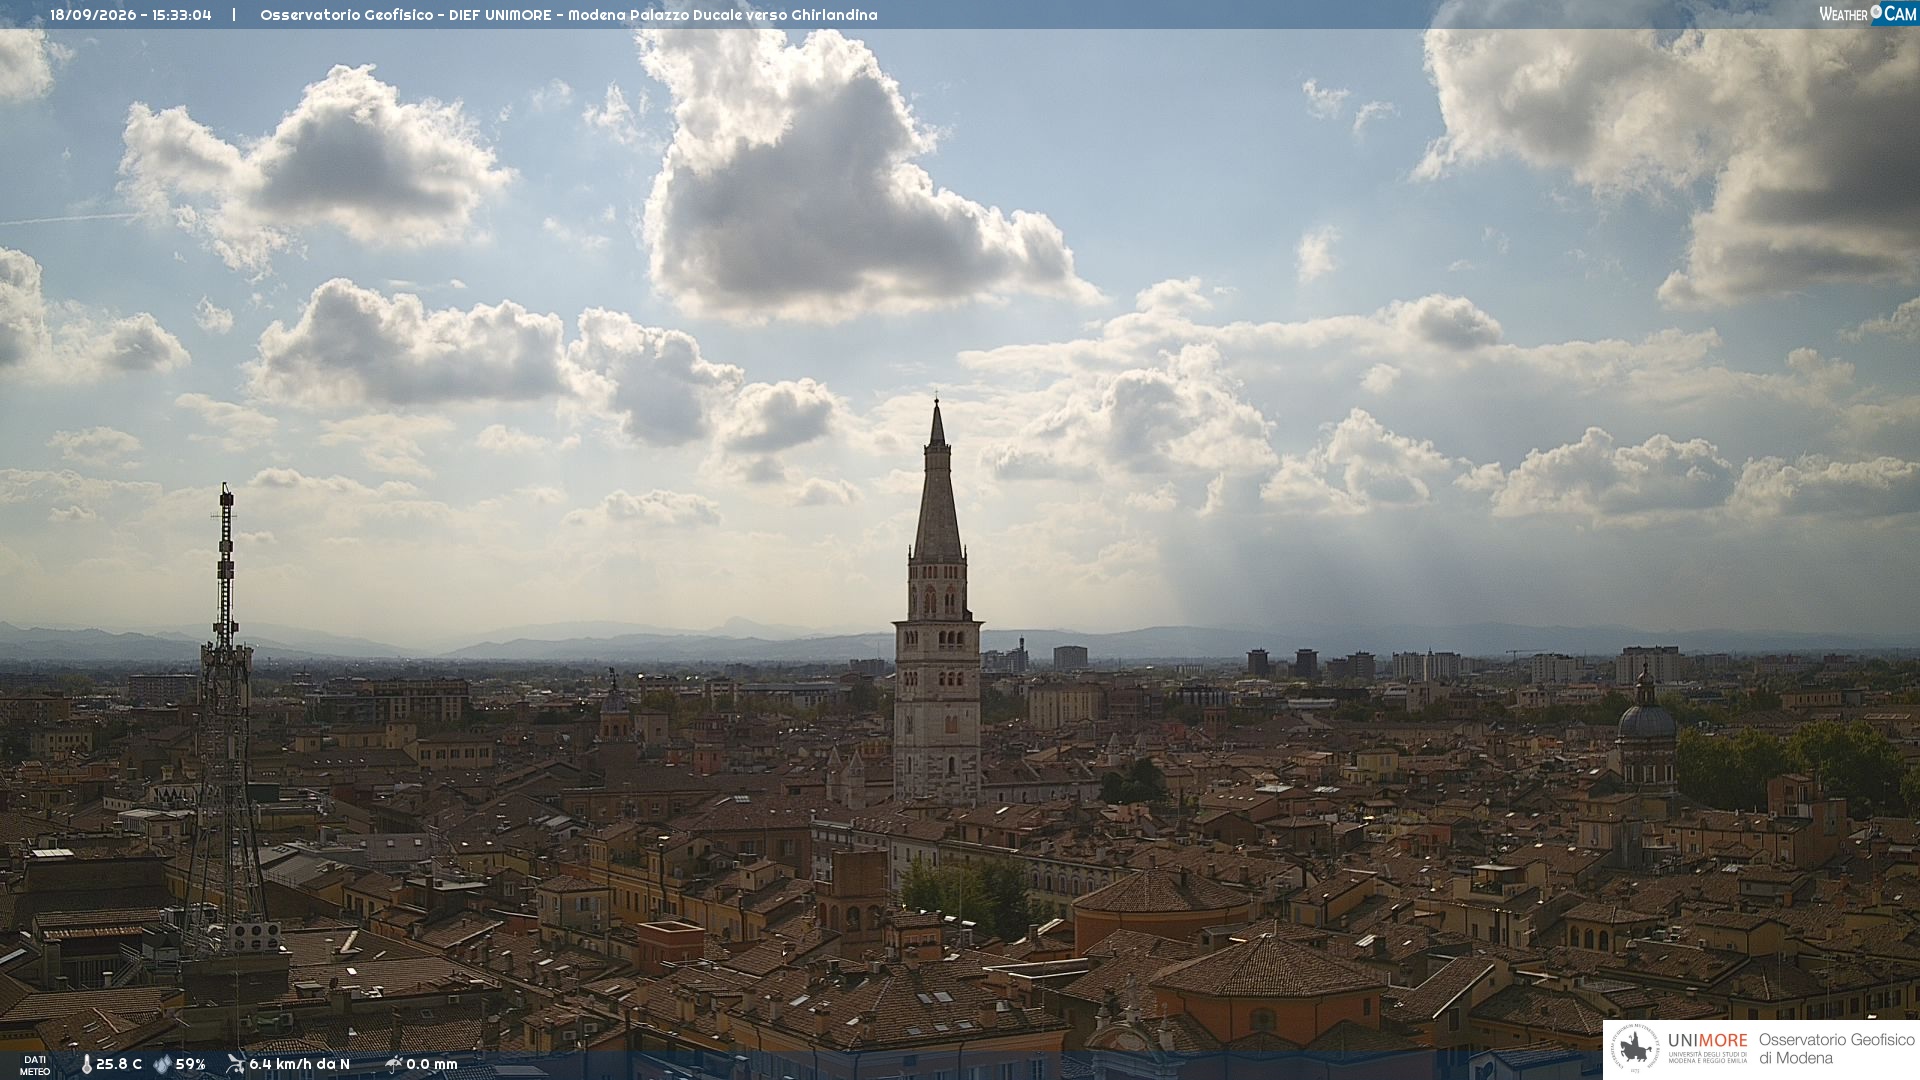This screenshot has height=1080, width=1920.
Task: Click the UNIMORE university seal emblem
Action: pos(1635,1049)
